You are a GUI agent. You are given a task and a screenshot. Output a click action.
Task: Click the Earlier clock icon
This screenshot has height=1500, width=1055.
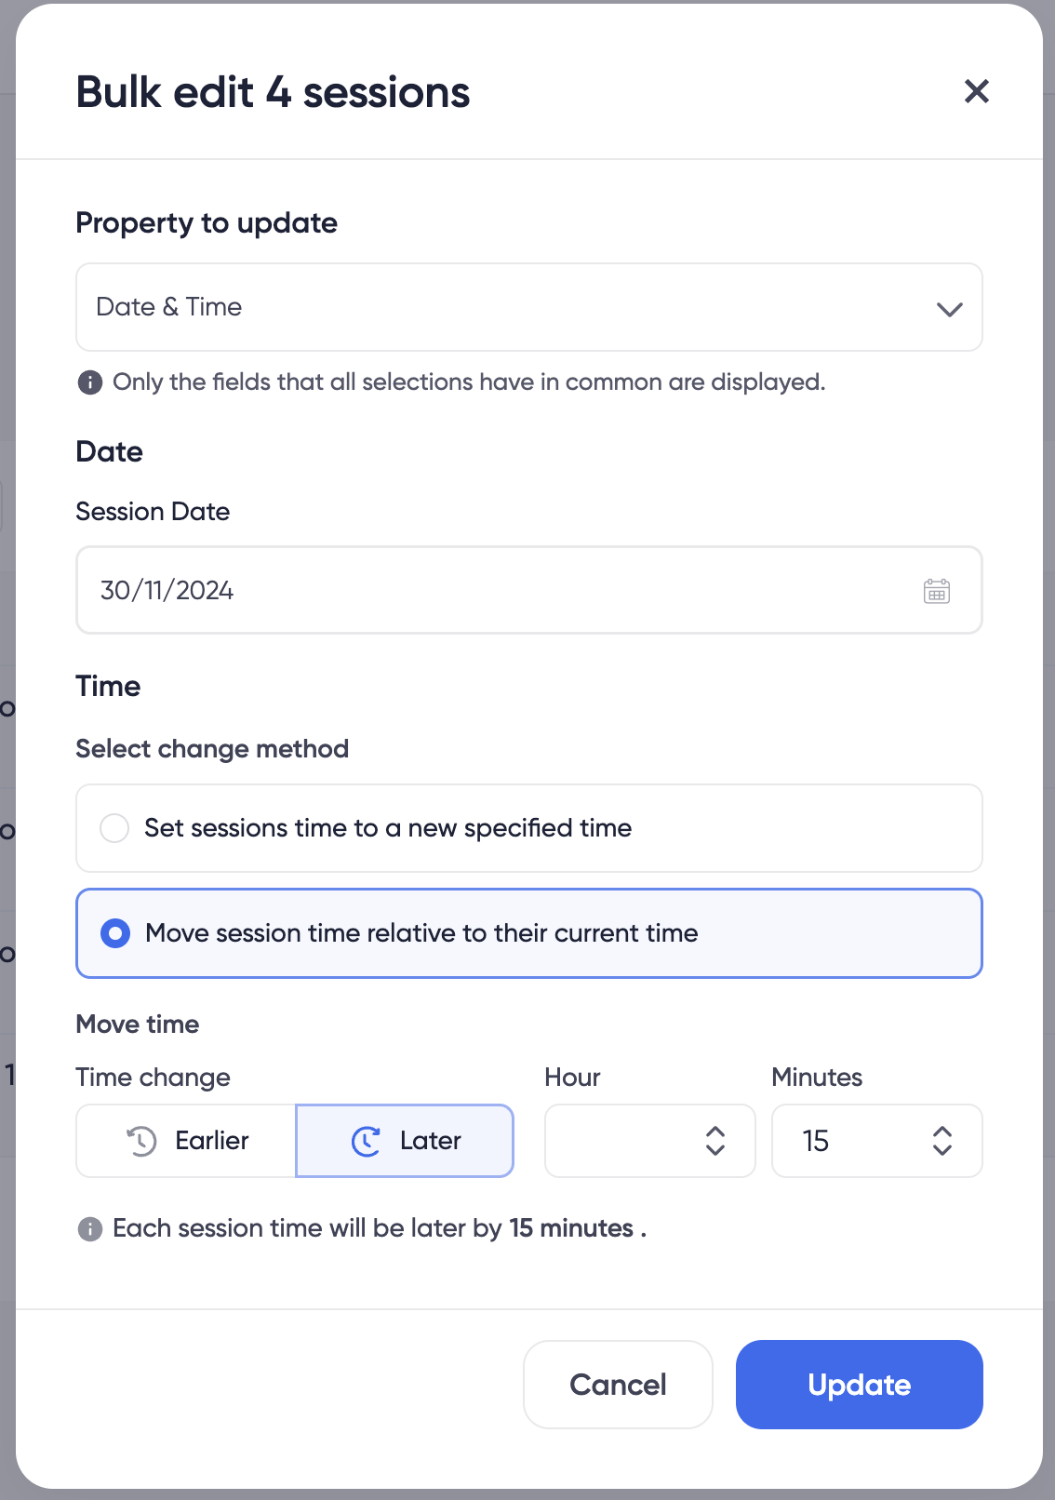click(142, 1141)
